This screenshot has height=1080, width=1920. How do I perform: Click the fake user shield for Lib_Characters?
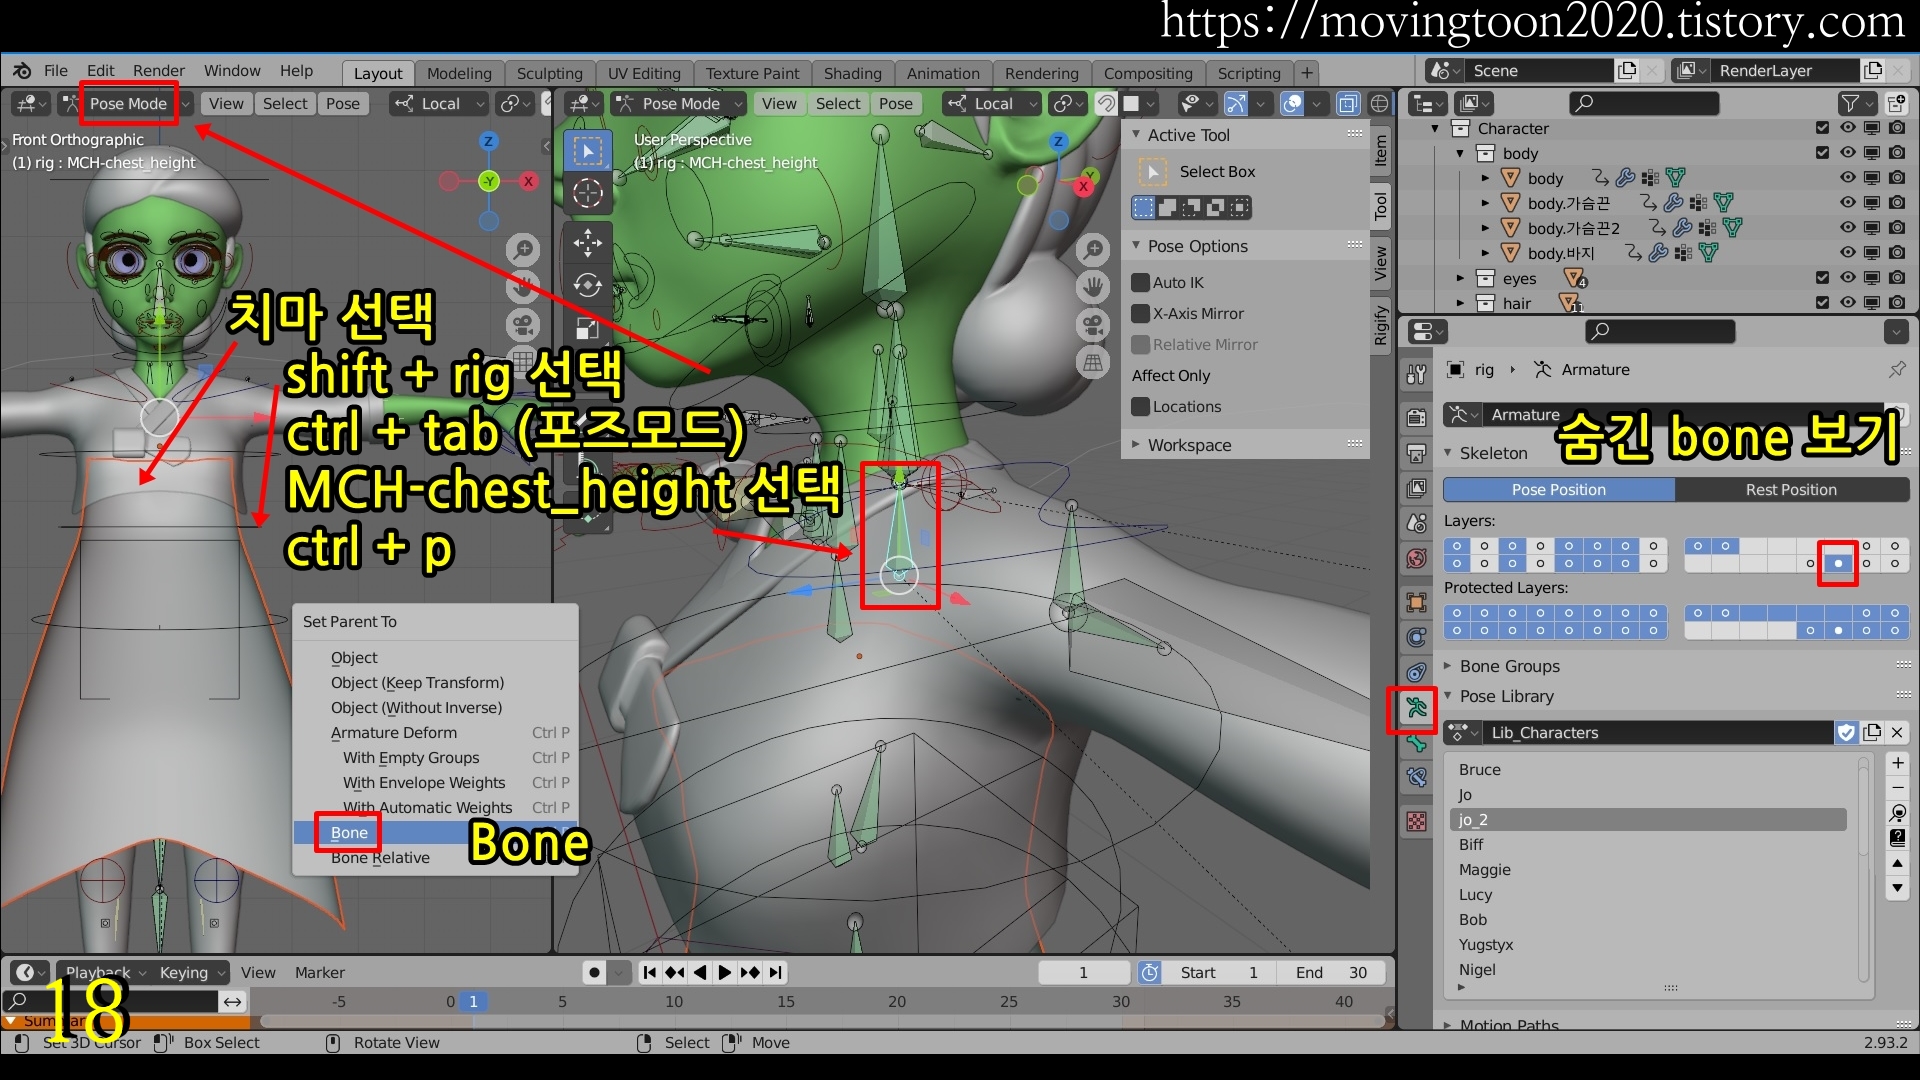tap(1846, 733)
